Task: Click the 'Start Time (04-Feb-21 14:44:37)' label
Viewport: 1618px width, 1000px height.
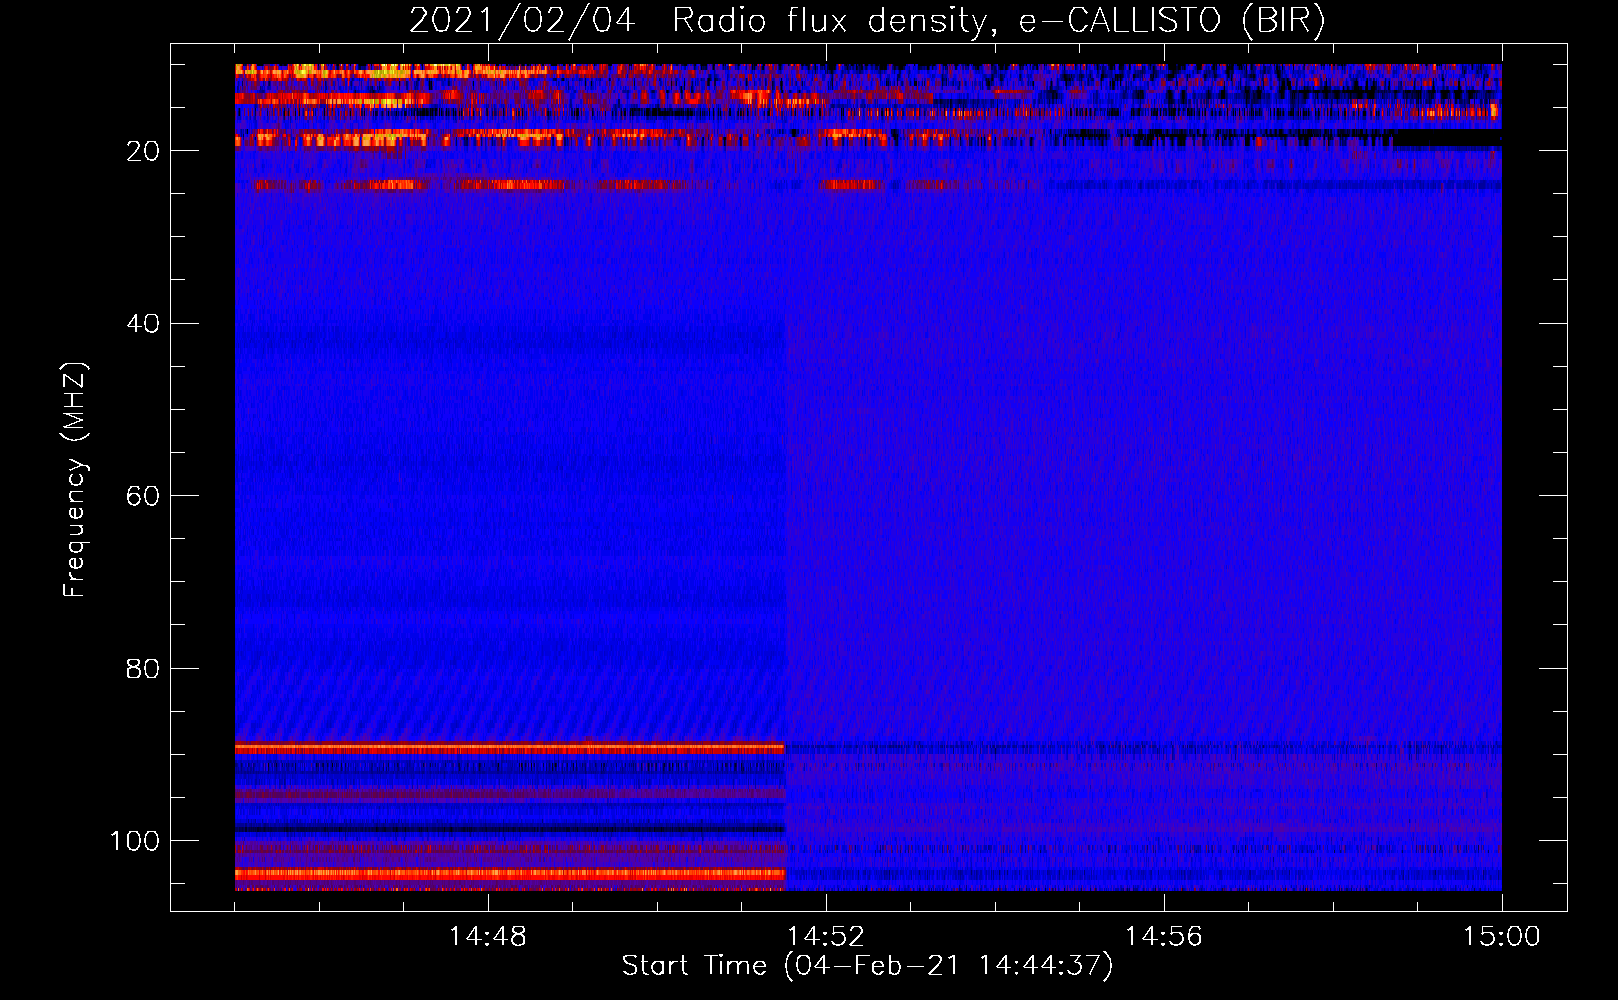Action: point(867,966)
